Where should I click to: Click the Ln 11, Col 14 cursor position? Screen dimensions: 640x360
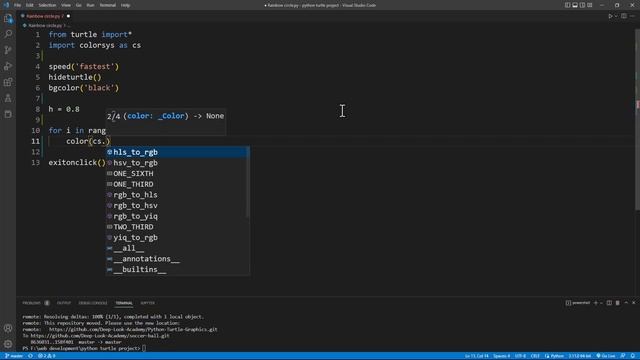coord(476,356)
